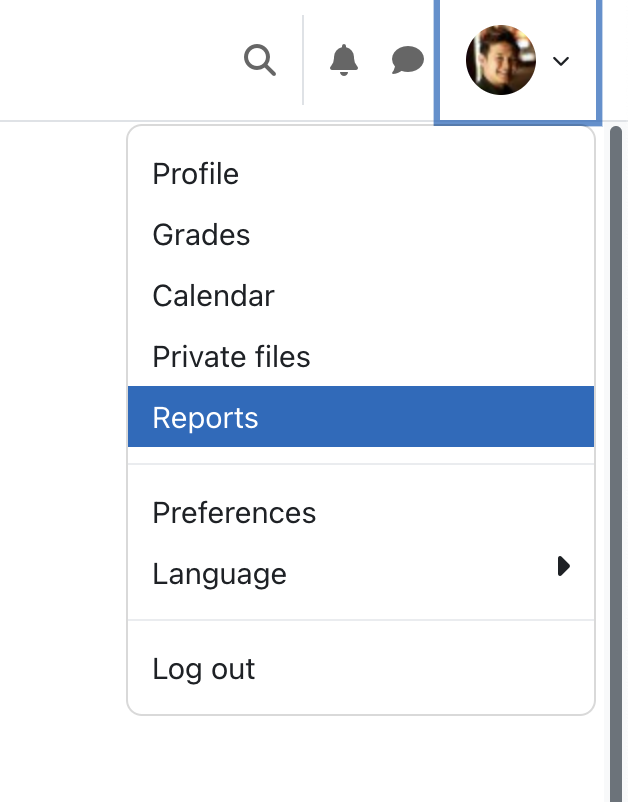Toggle the focused user menu button

point(518,61)
